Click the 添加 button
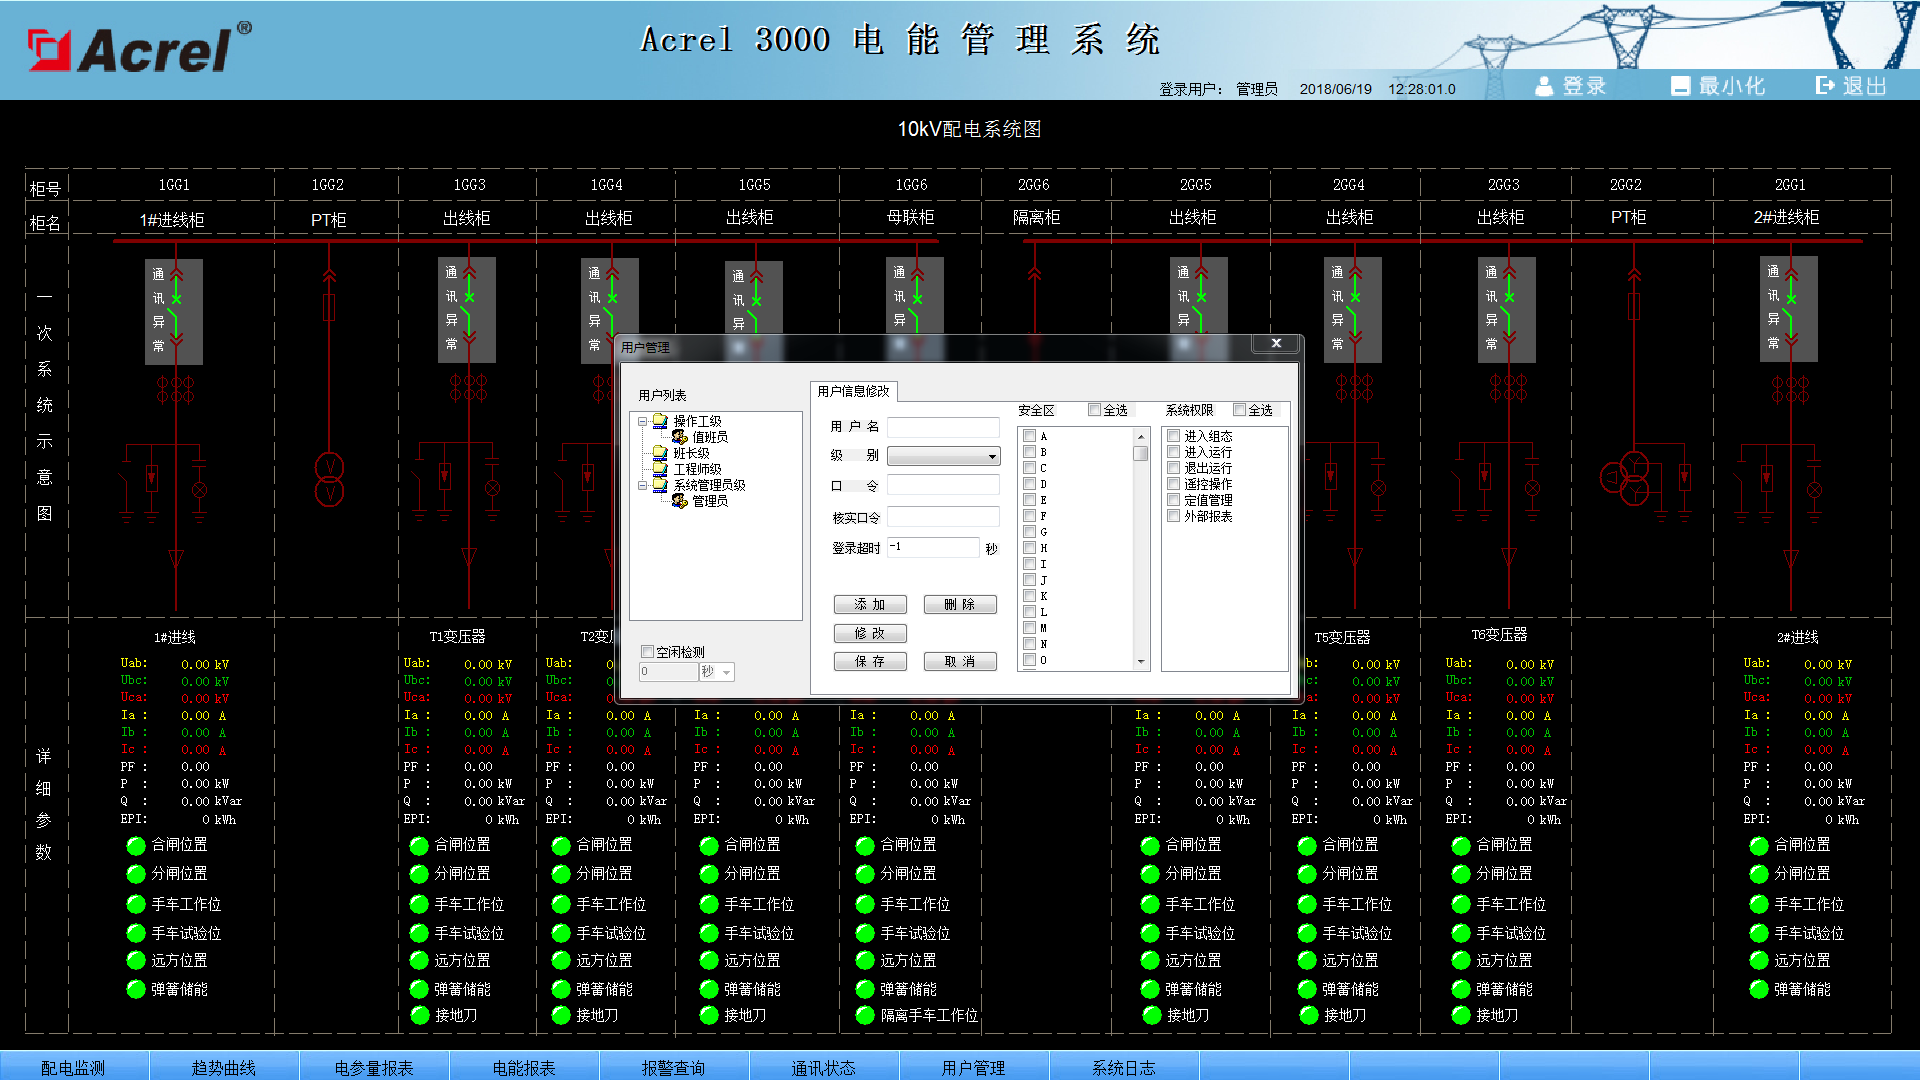Viewport: 1920px width, 1080px height. point(870,605)
